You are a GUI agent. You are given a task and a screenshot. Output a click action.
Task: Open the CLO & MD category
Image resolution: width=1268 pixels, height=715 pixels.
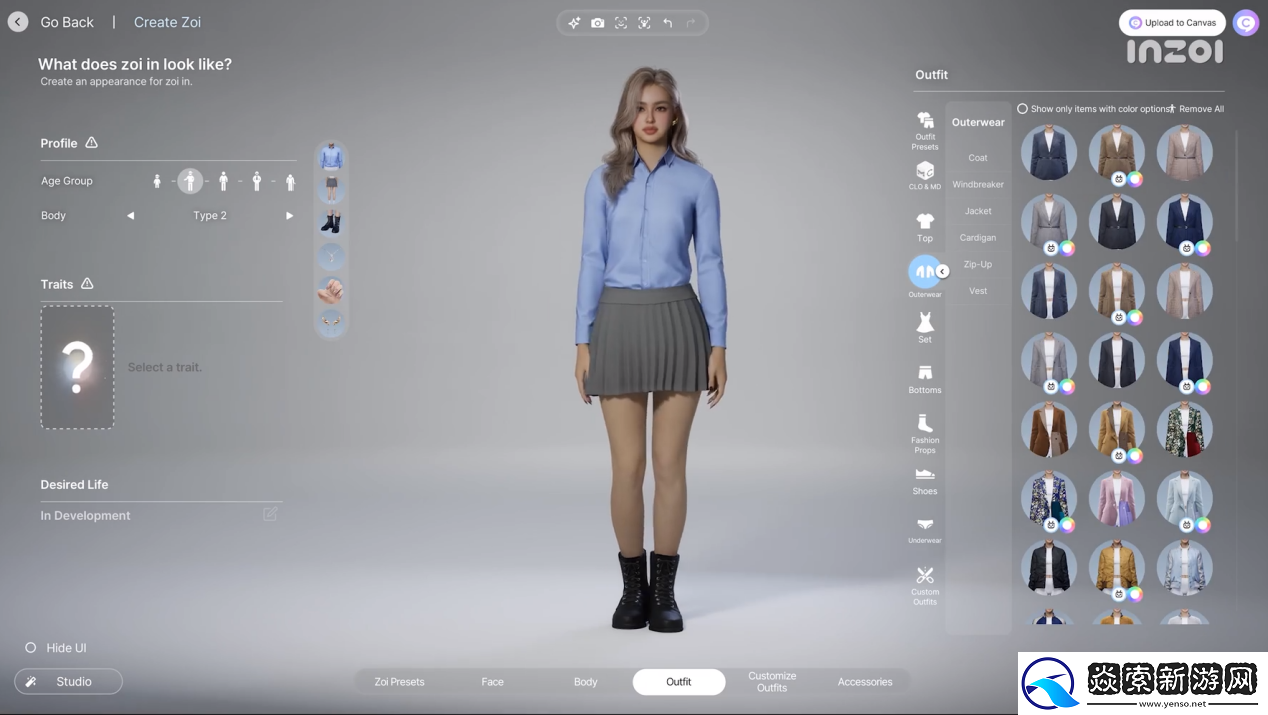coord(925,175)
